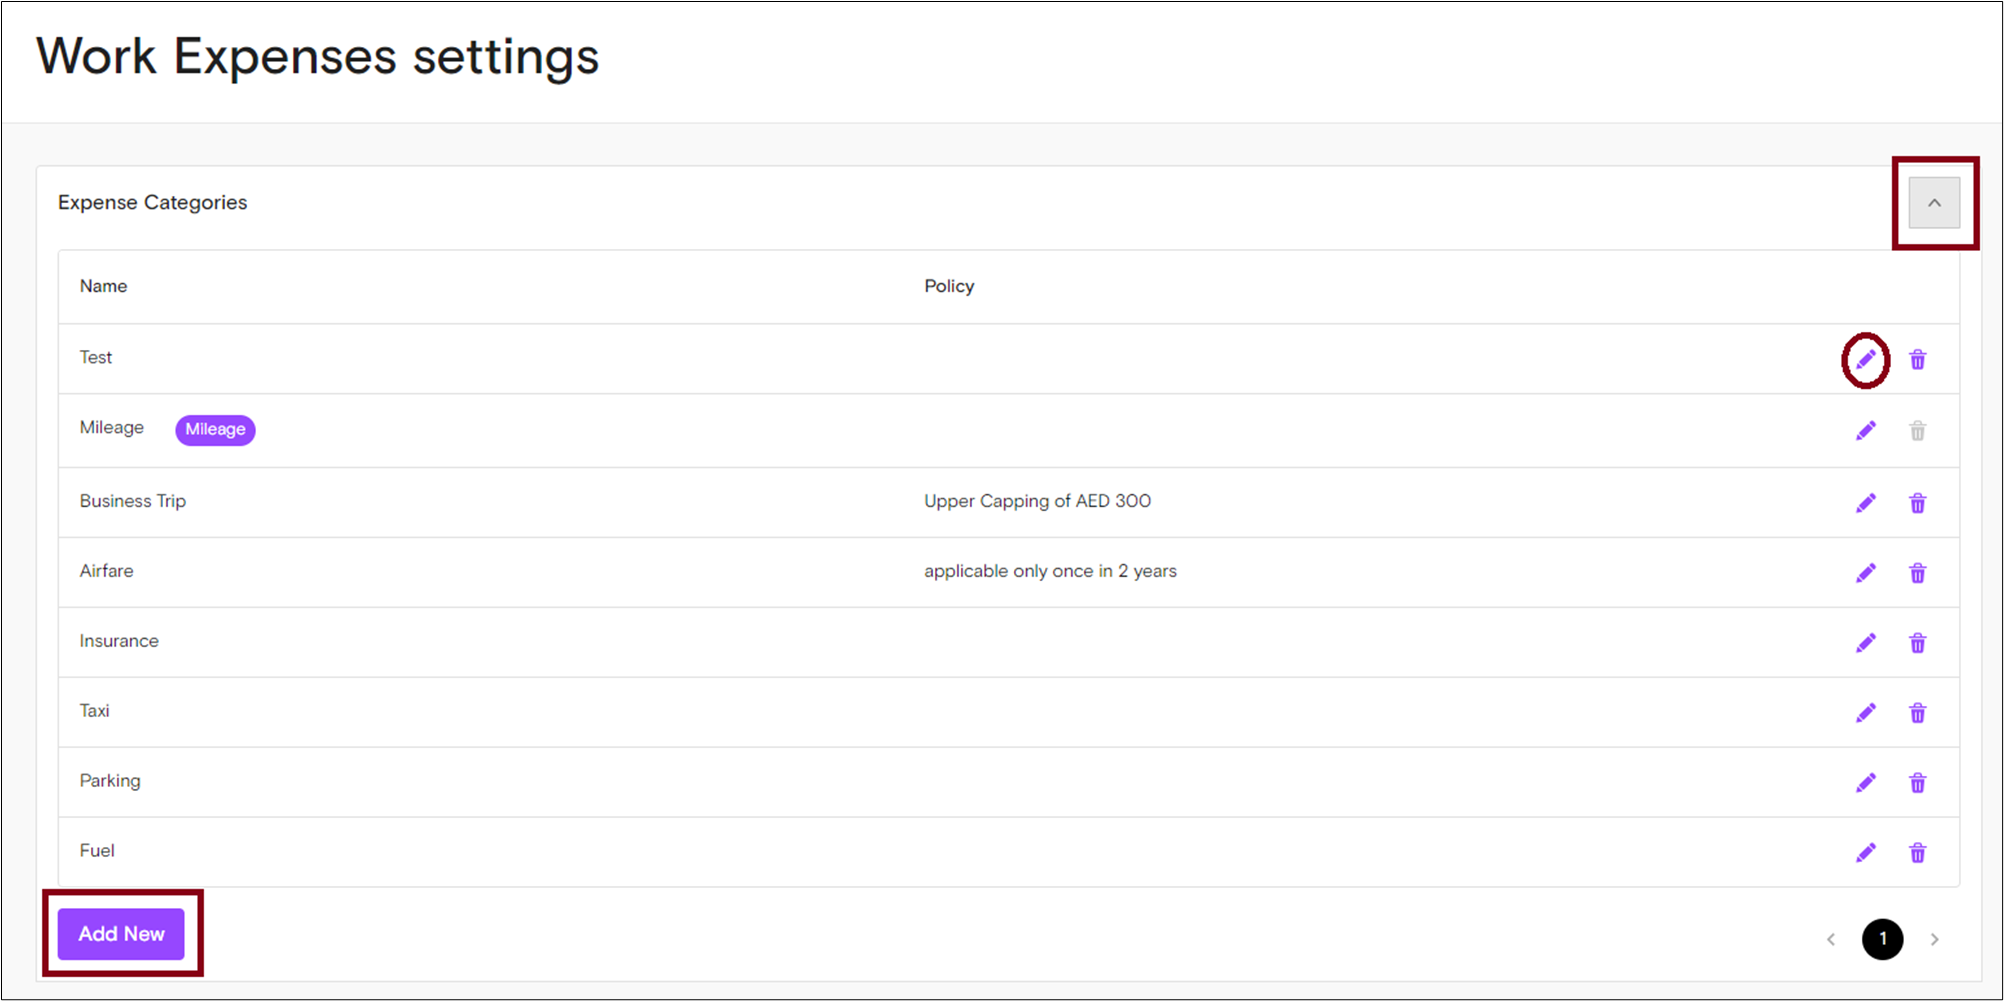Image resolution: width=2004 pixels, height=1001 pixels.
Task: Select the Mileage badge label
Action: click(215, 429)
